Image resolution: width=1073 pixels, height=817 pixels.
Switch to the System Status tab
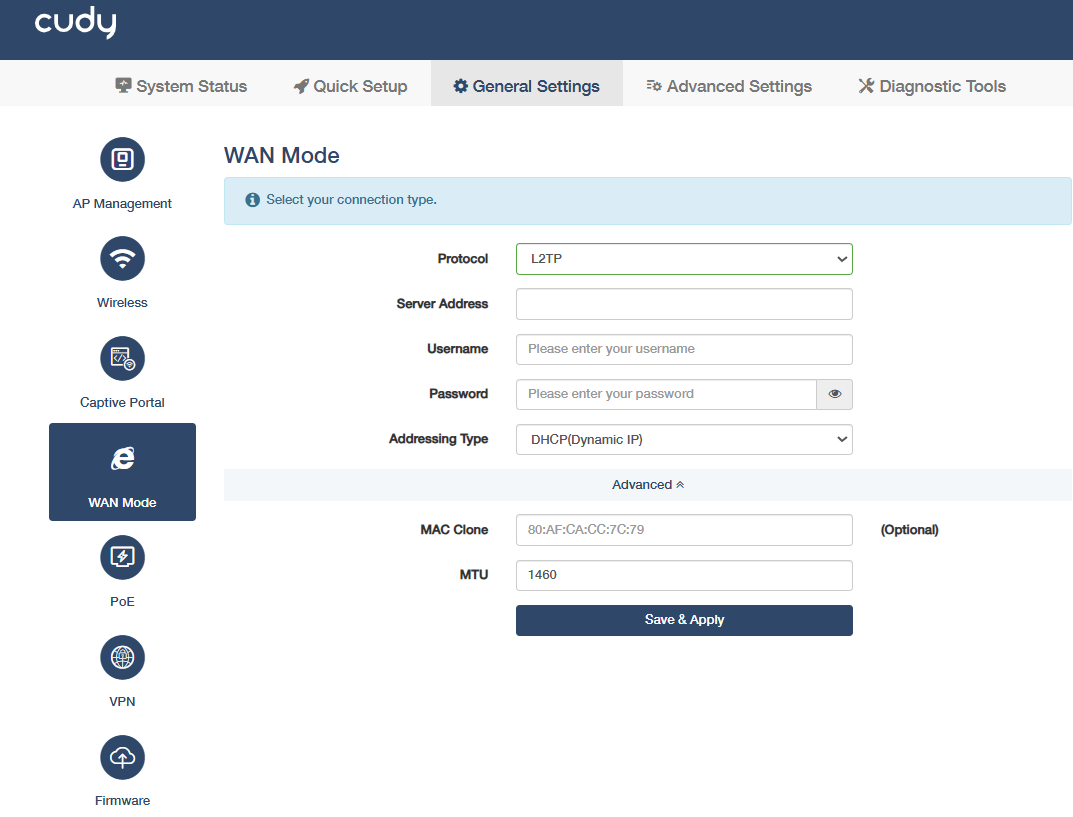click(x=181, y=86)
